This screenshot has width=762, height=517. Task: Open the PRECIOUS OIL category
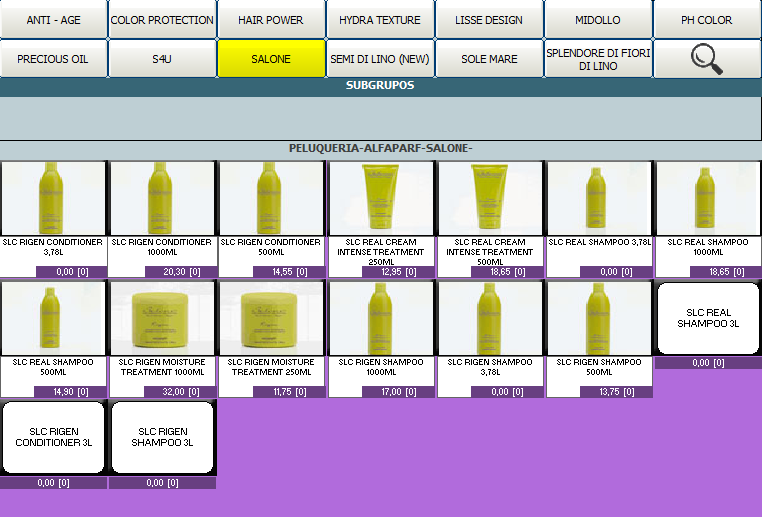pyautogui.click(x=53, y=59)
